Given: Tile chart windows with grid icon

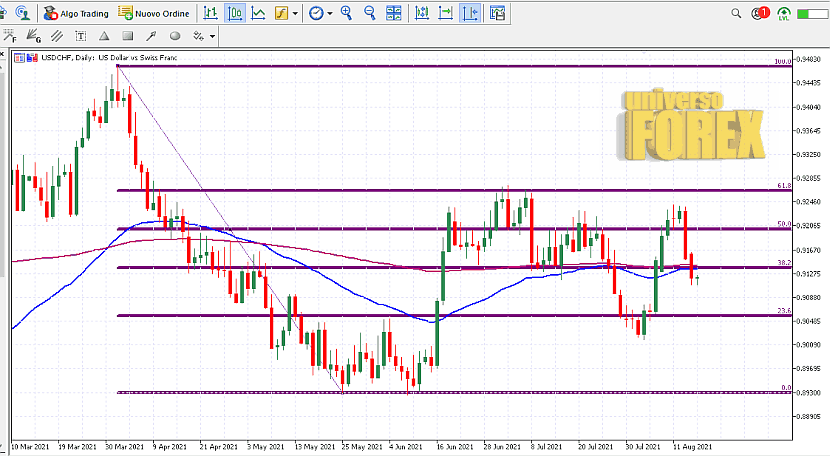Looking at the screenshot, I should 396,13.
